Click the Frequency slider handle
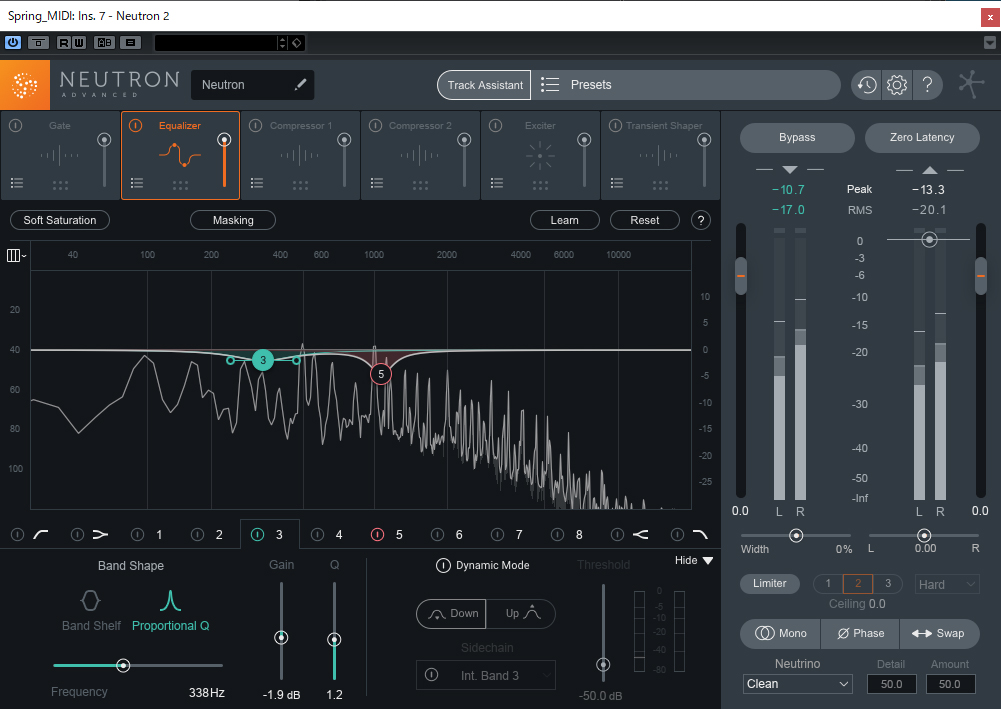Viewport: 1001px width, 709px height. tap(123, 666)
